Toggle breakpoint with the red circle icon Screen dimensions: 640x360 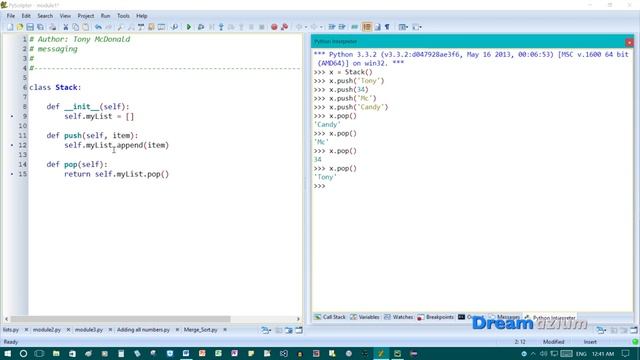(274, 27)
